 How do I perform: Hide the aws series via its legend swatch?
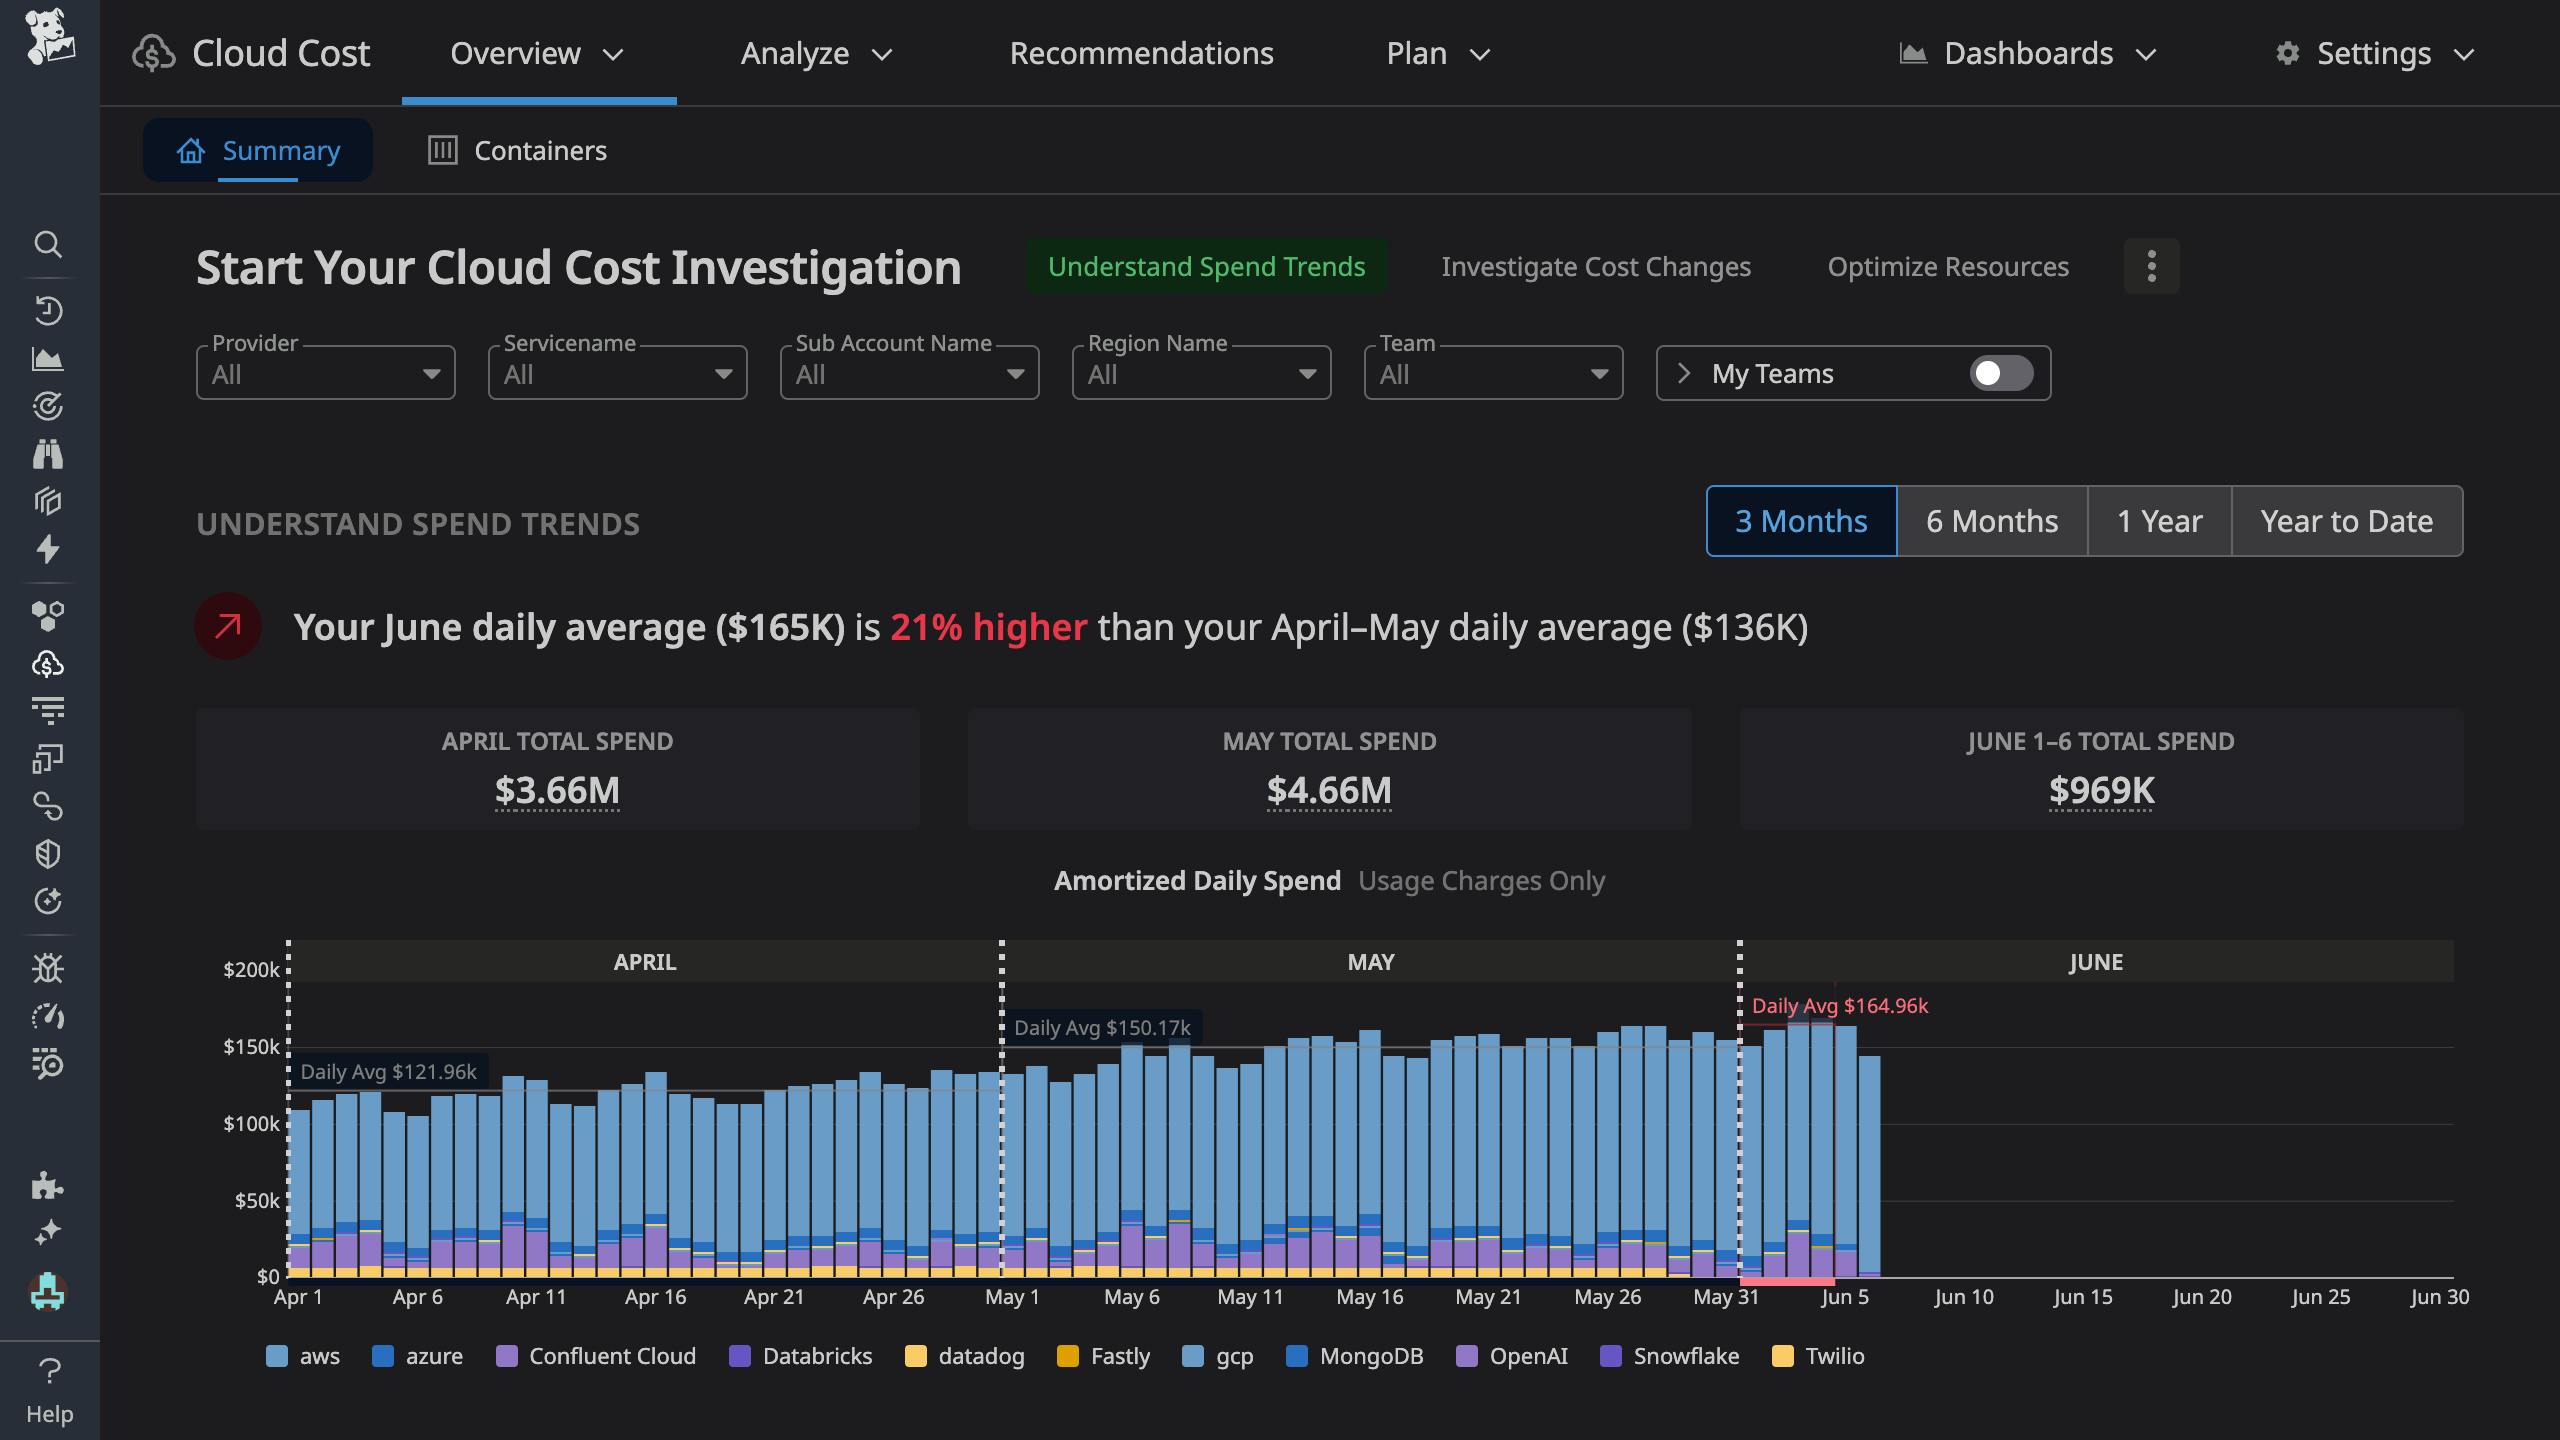point(277,1356)
